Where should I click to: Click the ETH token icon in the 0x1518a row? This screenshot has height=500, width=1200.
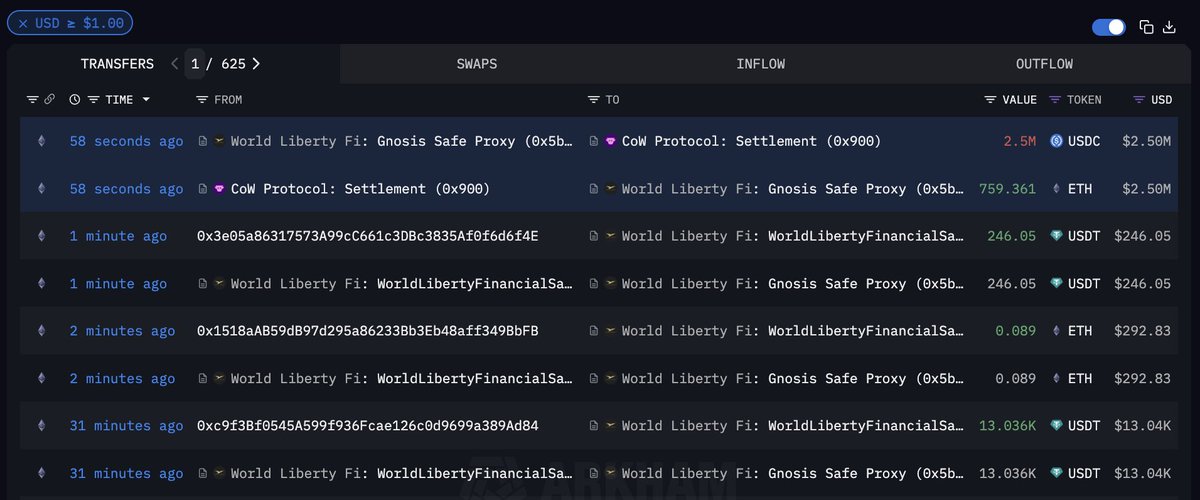pos(1056,331)
